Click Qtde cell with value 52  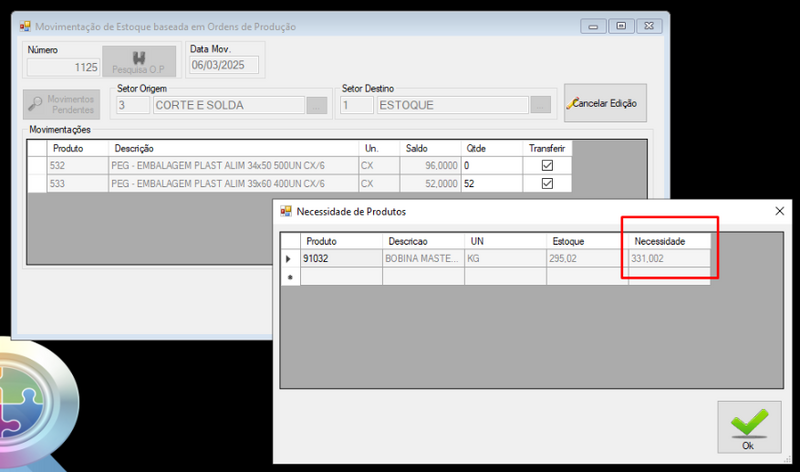[492, 184]
